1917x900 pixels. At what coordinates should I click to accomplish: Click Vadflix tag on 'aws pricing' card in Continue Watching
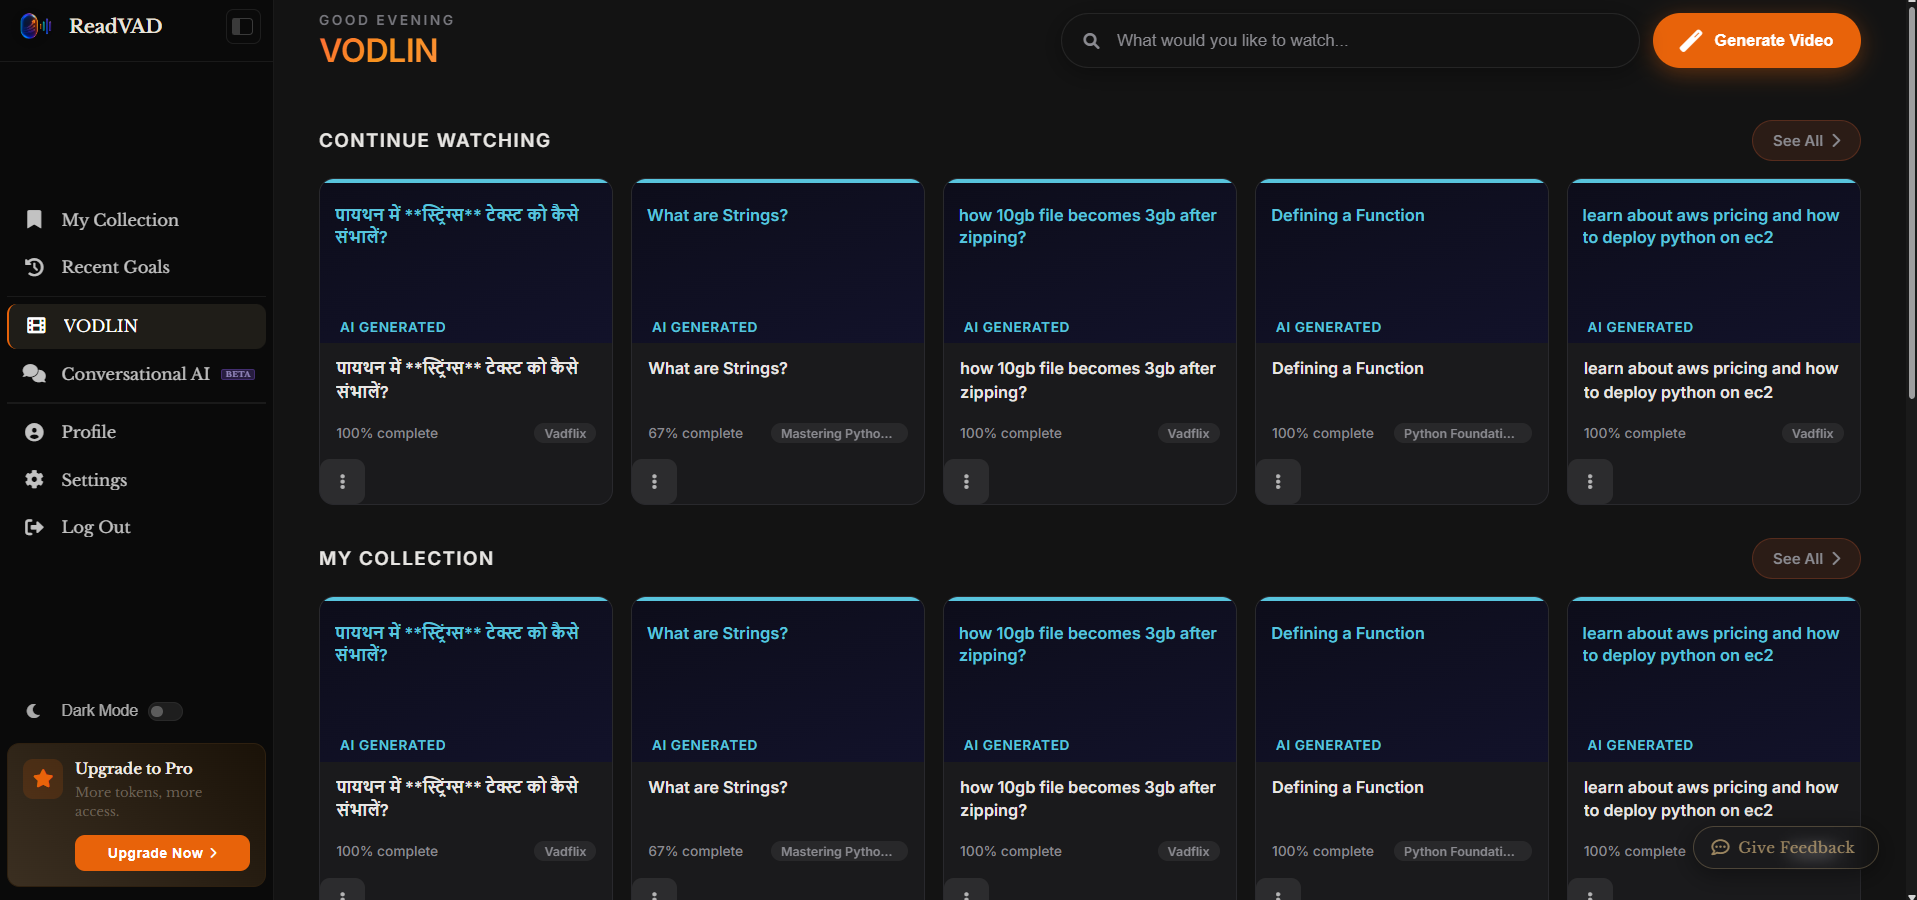click(1812, 433)
